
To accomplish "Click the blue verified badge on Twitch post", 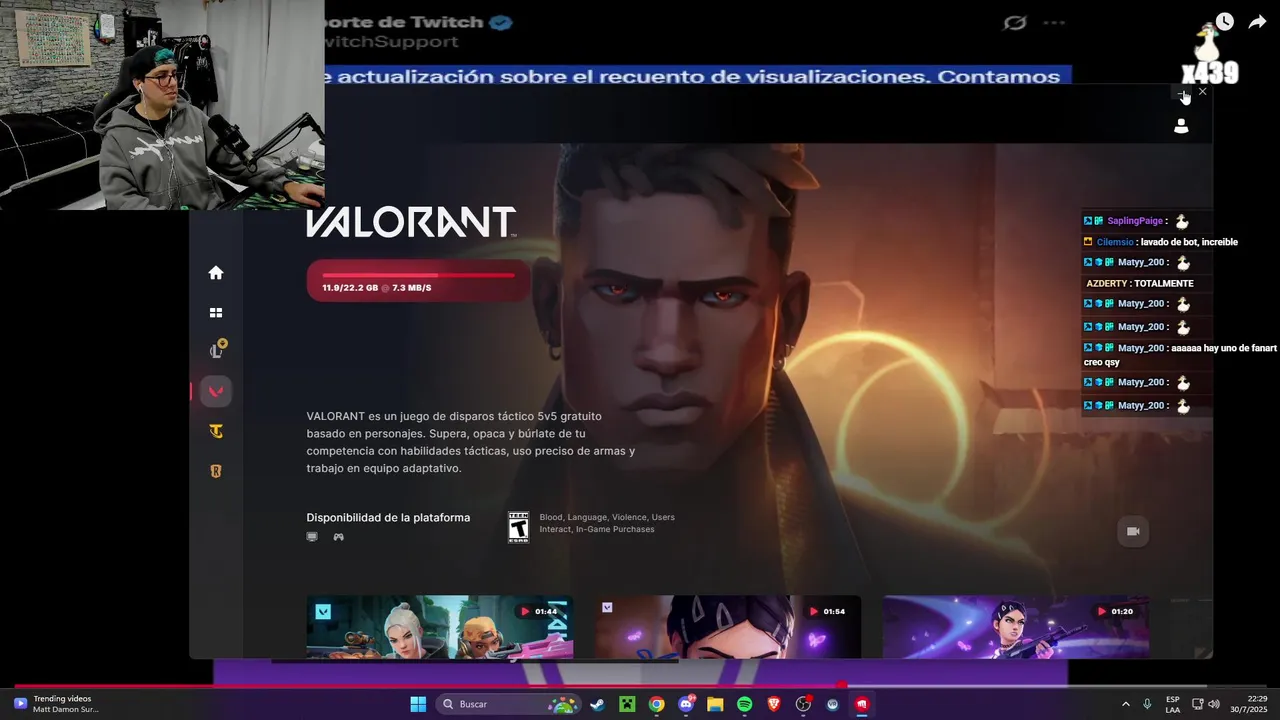I will pyautogui.click(x=502, y=22).
